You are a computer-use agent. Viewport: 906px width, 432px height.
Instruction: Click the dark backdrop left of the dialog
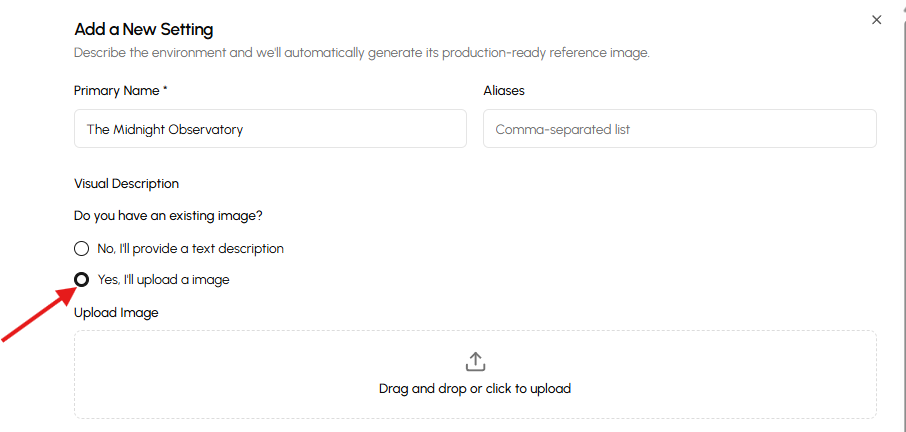click(27, 150)
